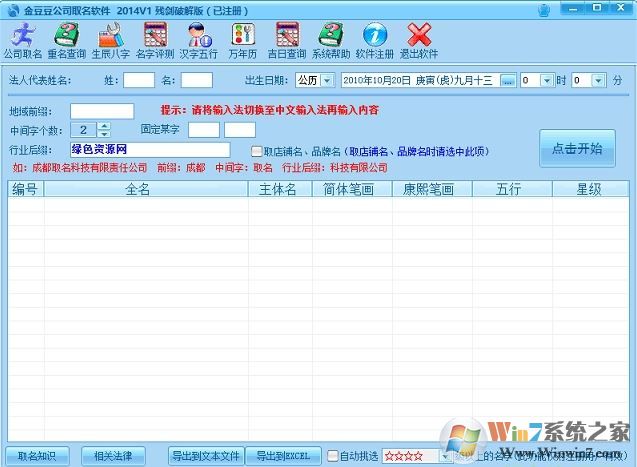Open the star rating dropdown
Viewport: 637px width, 467px height.
(x=445, y=456)
